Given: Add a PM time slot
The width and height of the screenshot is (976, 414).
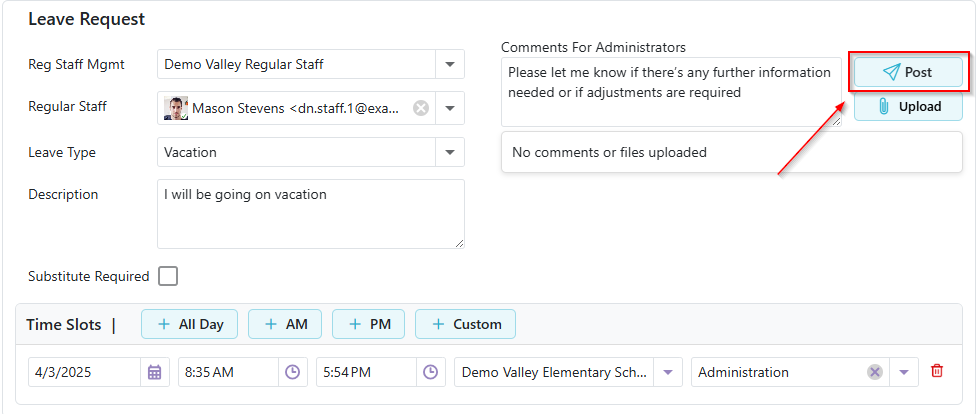Looking at the screenshot, I should coord(368,324).
